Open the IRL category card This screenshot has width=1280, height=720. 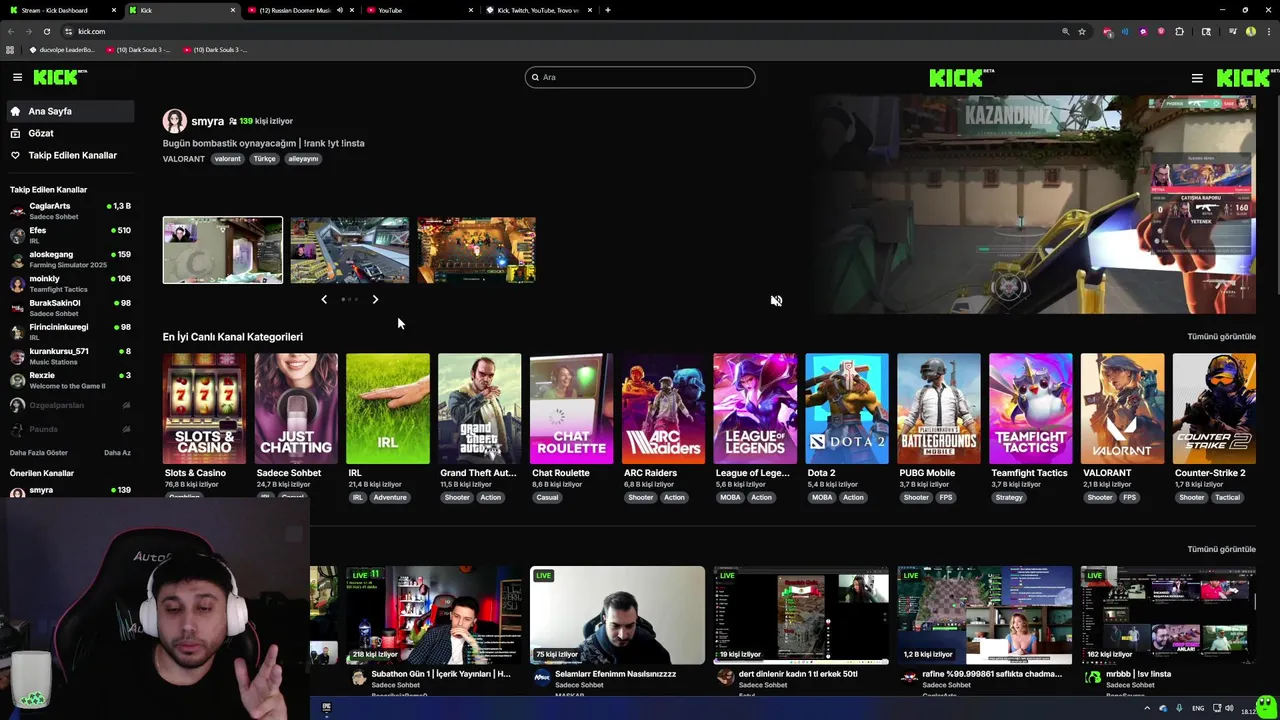tap(388, 408)
